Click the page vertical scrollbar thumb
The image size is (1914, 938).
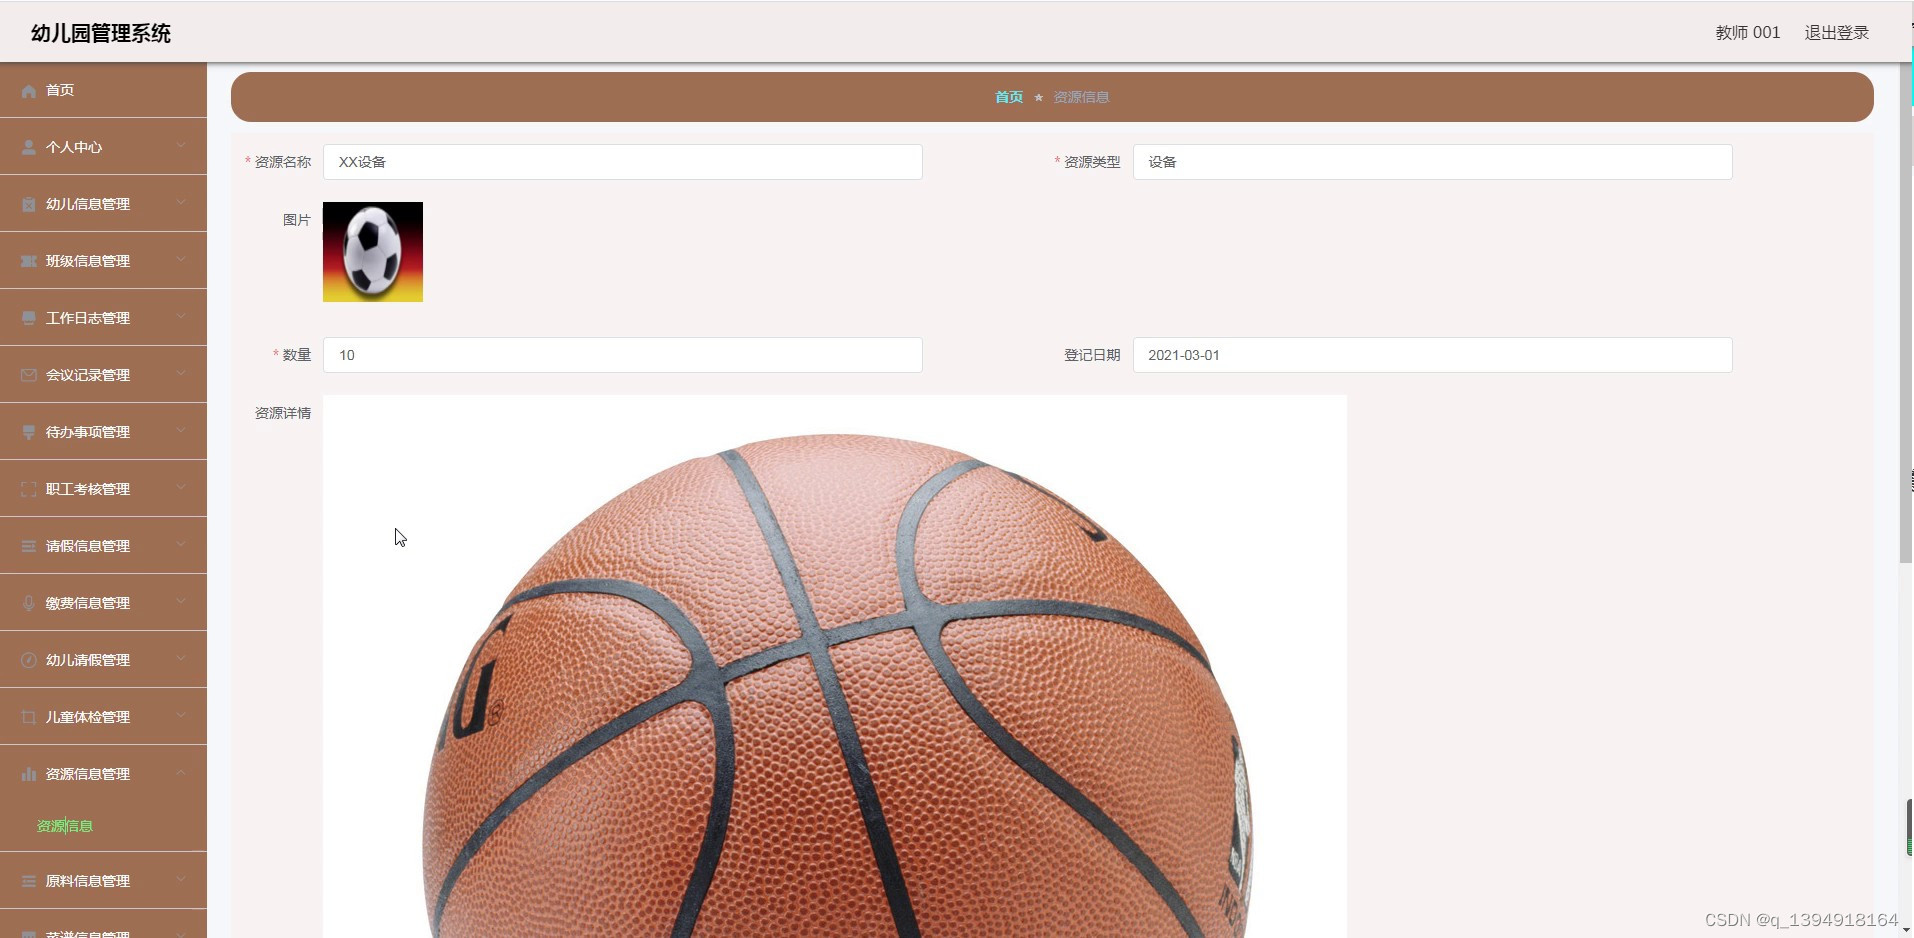1906,312
